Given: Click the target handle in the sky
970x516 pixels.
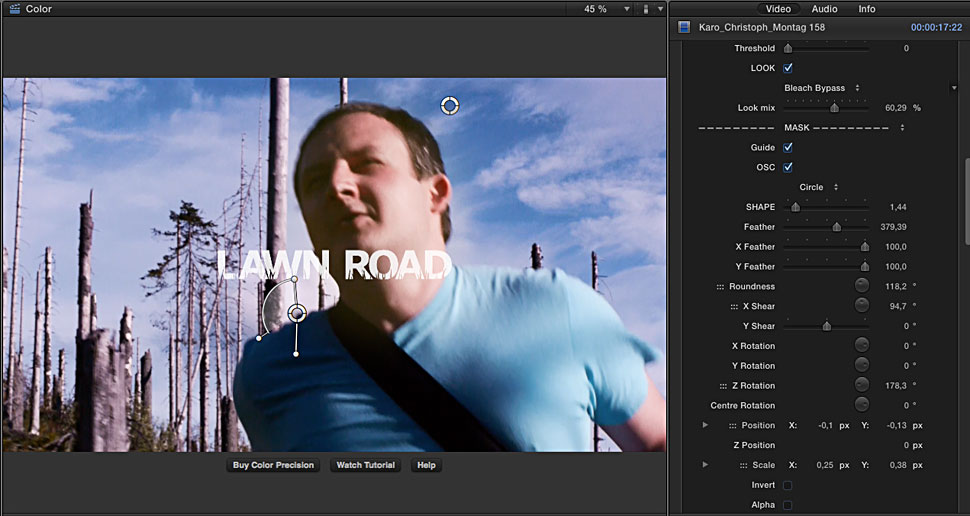Looking at the screenshot, I should (450, 105).
